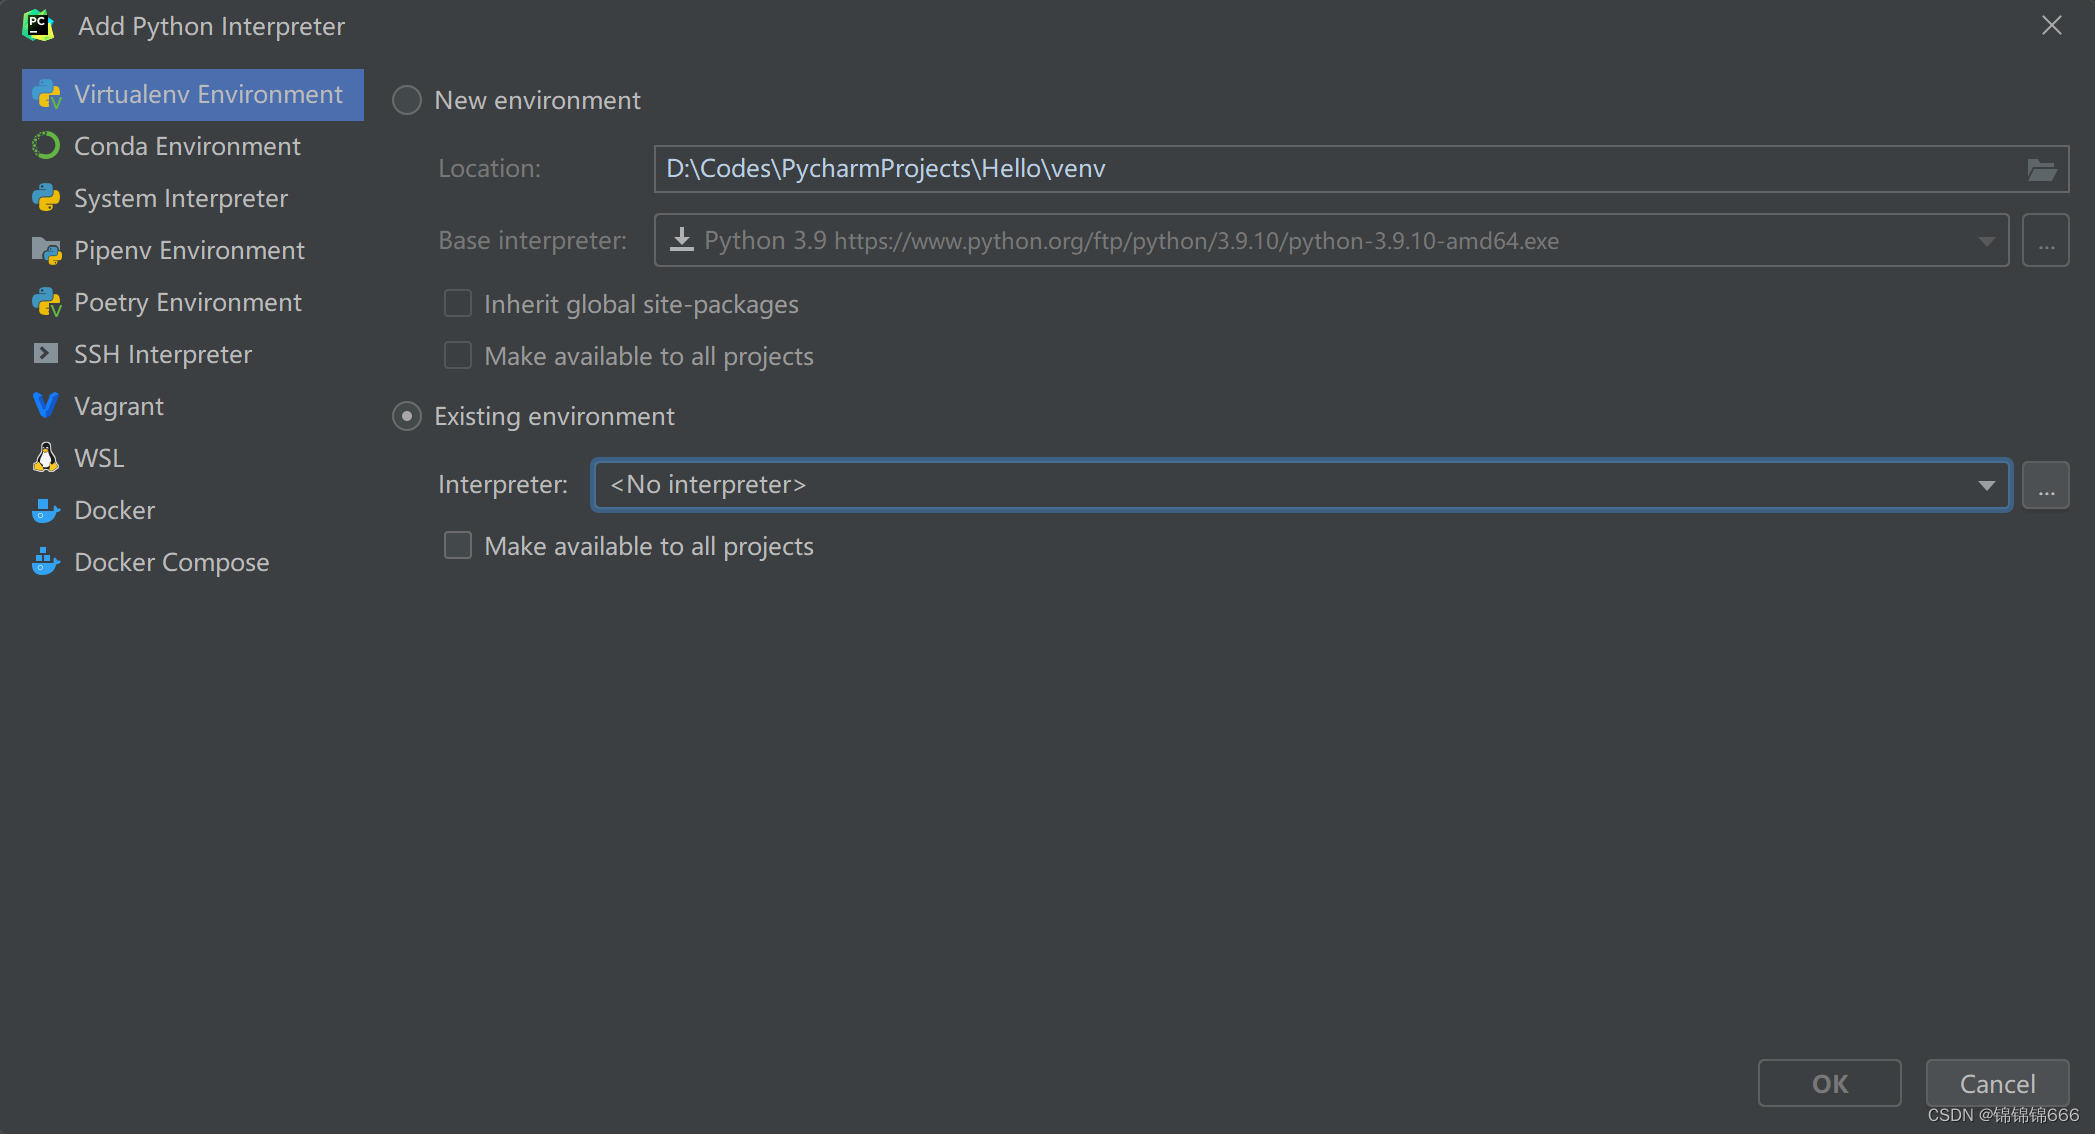The width and height of the screenshot is (2095, 1134).
Task: Select the New environment radio button
Action: coord(406,100)
